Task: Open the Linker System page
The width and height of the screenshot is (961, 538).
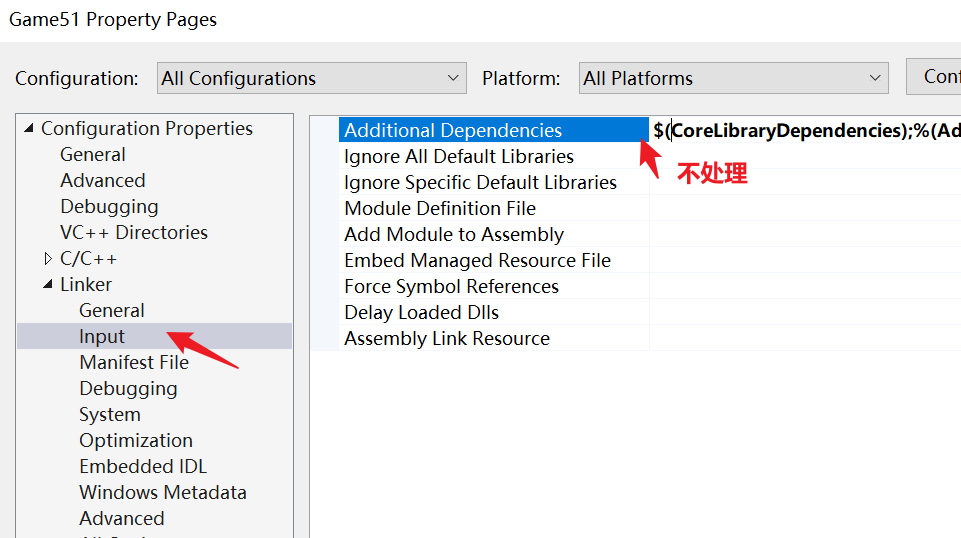Action: point(110,414)
